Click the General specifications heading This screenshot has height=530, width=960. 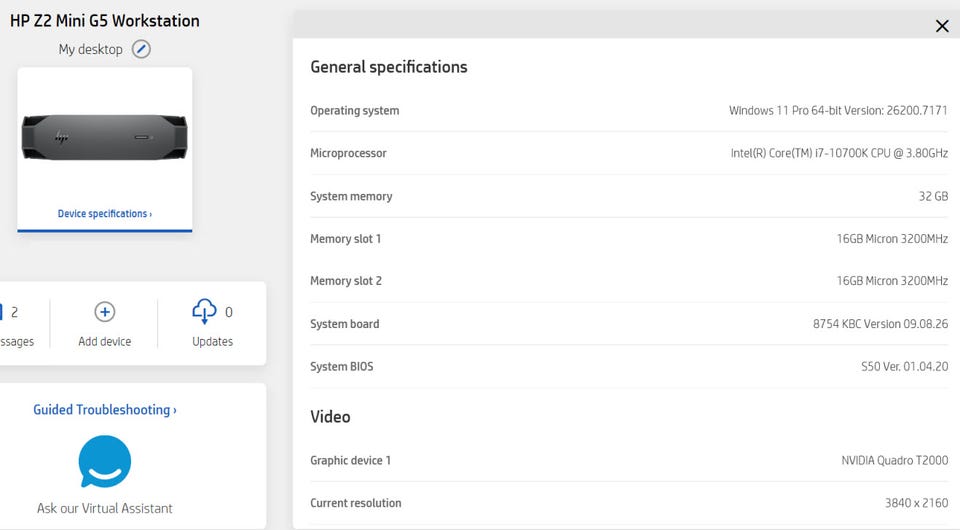(389, 67)
